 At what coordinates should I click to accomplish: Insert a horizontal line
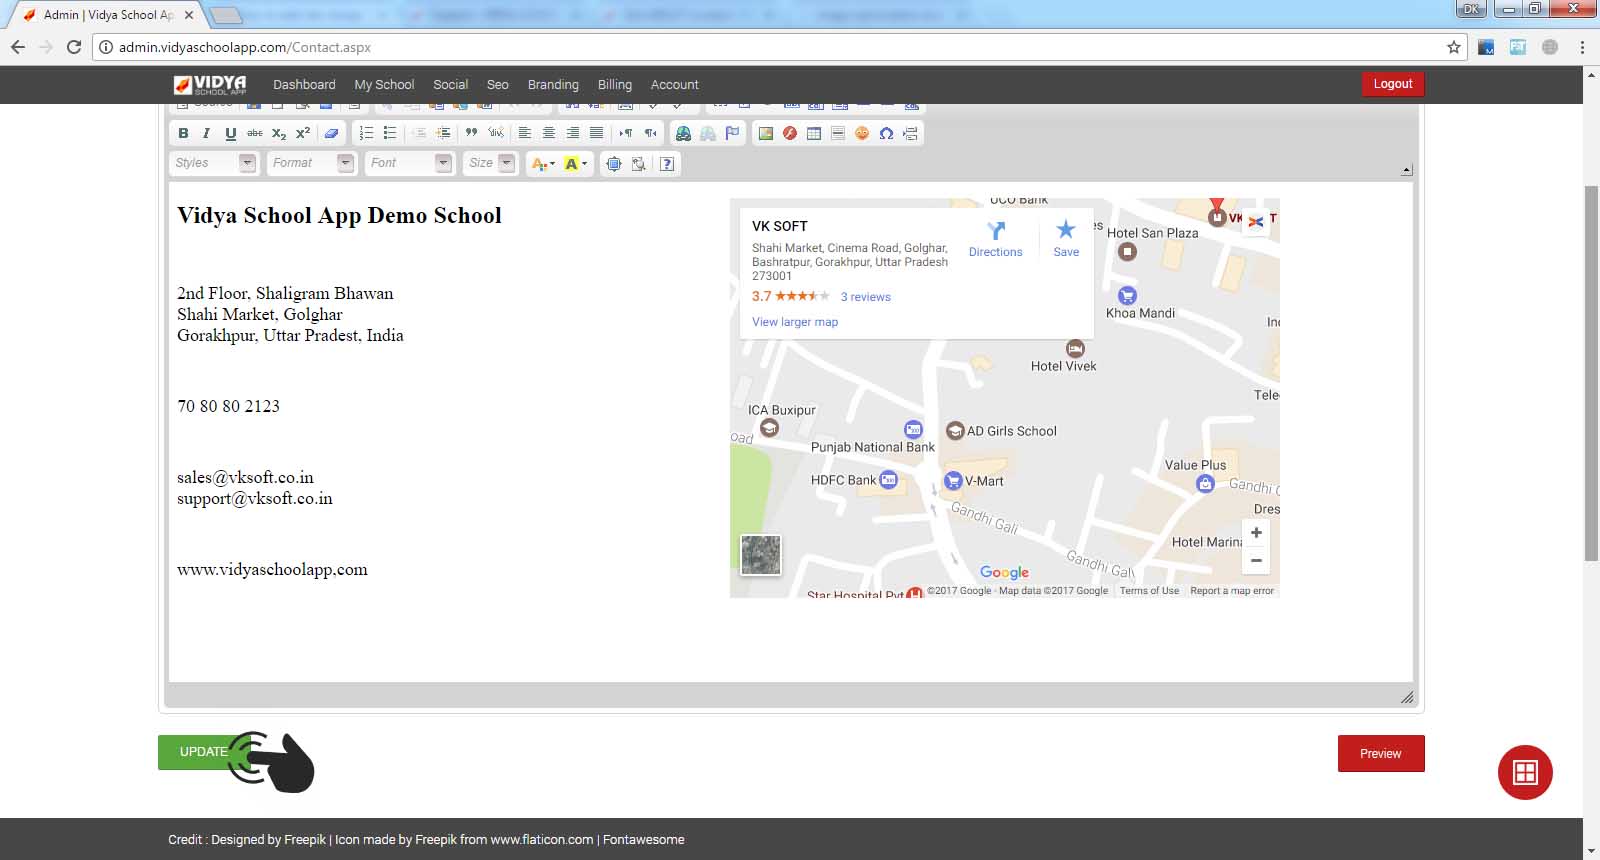tap(838, 133)
